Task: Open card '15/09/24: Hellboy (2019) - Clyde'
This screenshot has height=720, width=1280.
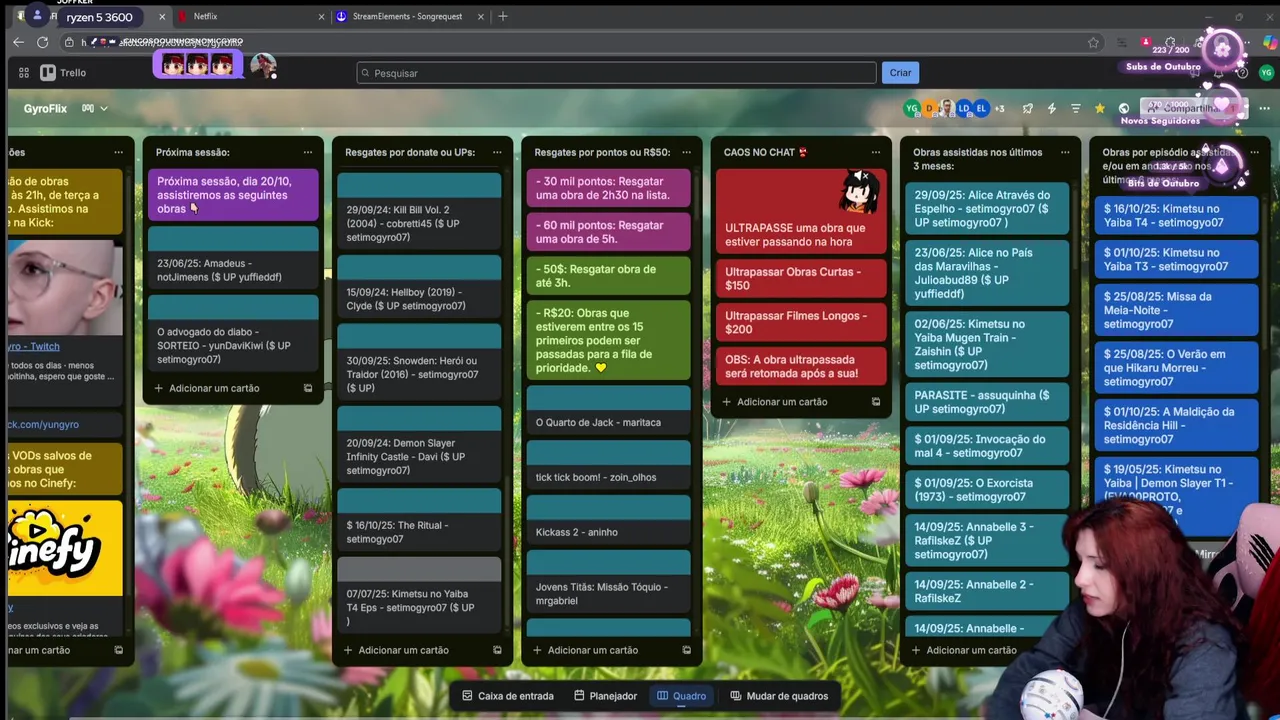Action: pos(419,286)
